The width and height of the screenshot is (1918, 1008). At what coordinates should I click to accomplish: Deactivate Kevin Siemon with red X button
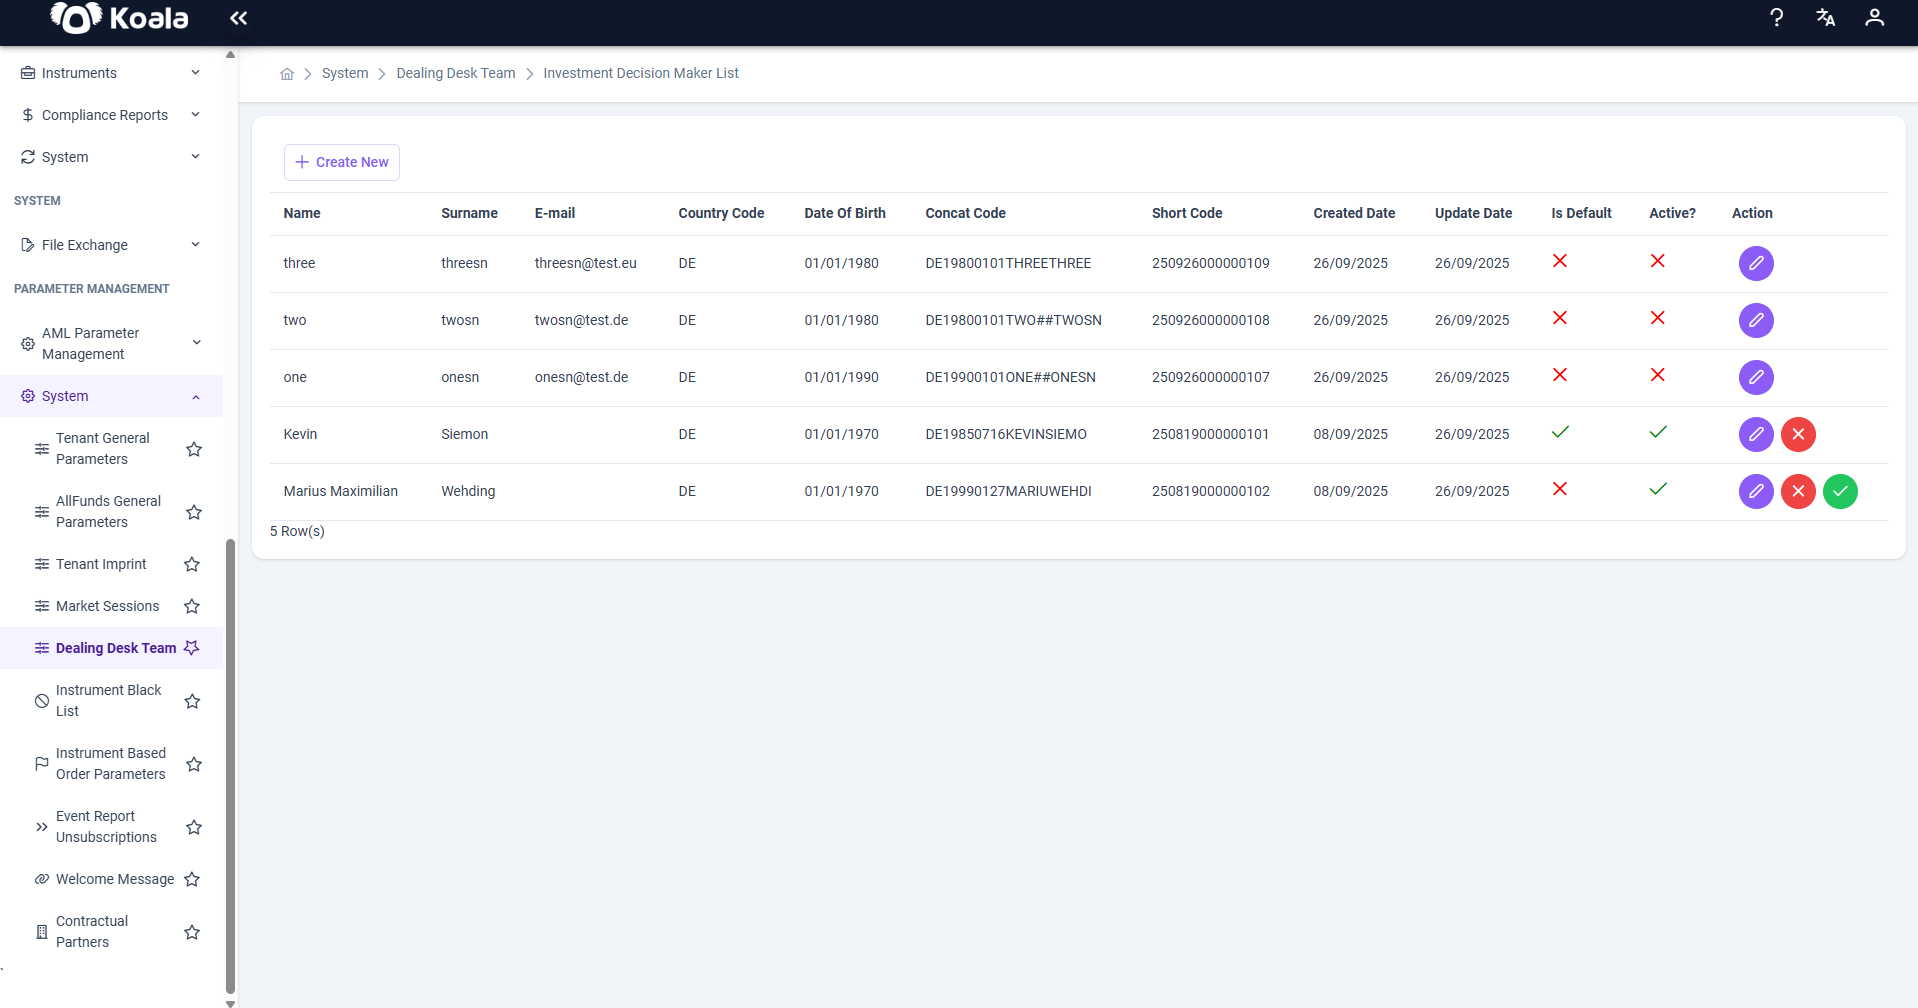point(1798,435)
